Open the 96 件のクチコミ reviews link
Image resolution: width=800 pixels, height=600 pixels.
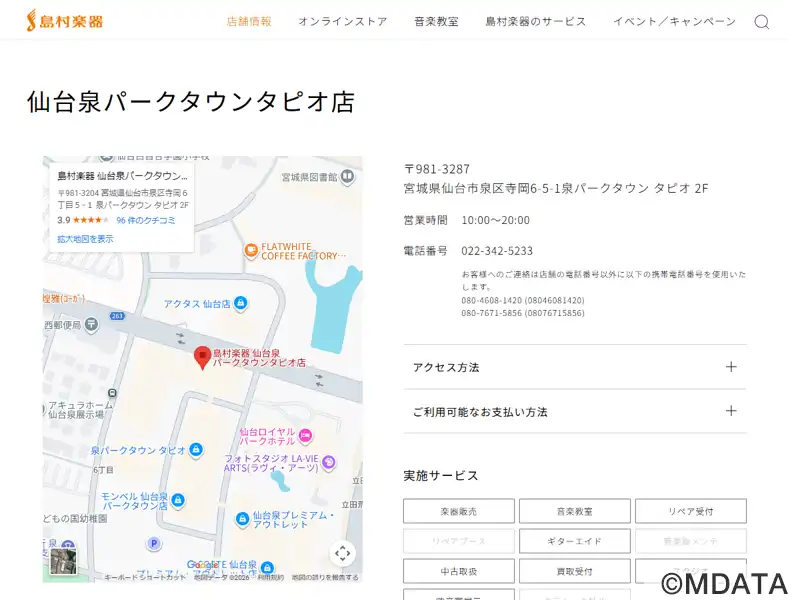[146, 220]
